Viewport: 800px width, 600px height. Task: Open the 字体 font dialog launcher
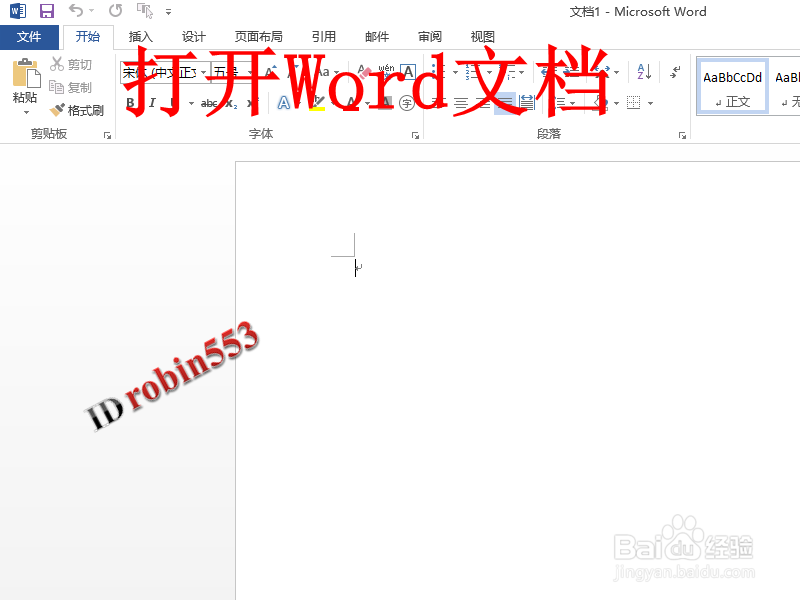tap(415, 135)
